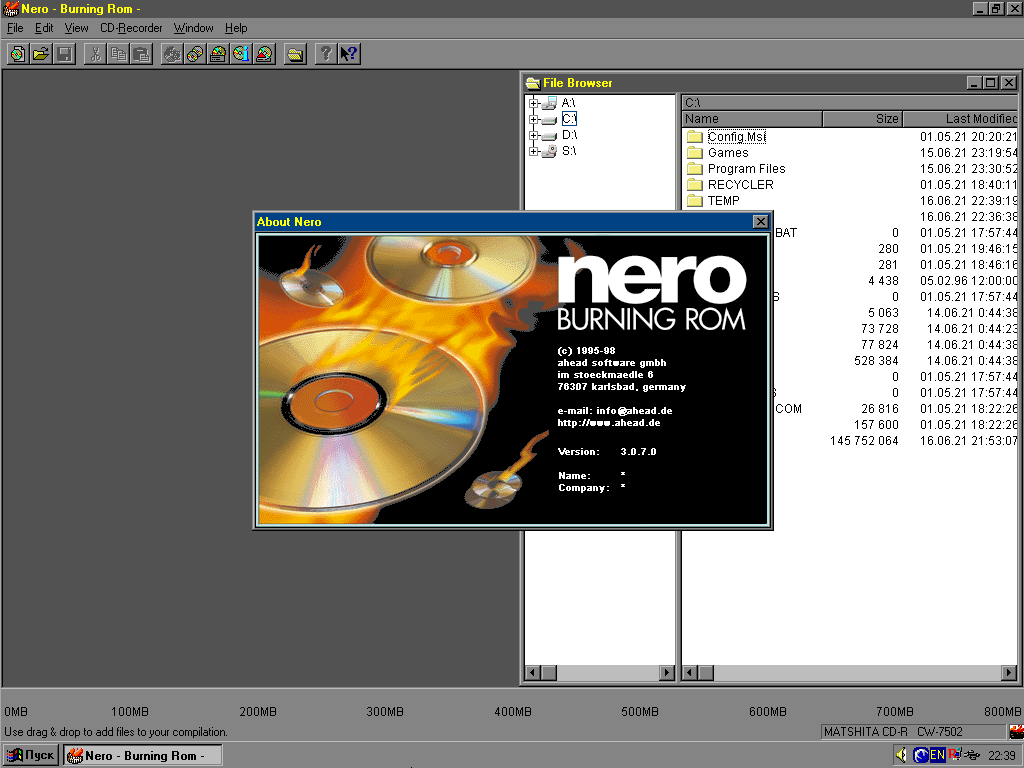
Task: Open the File menu
Action: click(15, 28)
